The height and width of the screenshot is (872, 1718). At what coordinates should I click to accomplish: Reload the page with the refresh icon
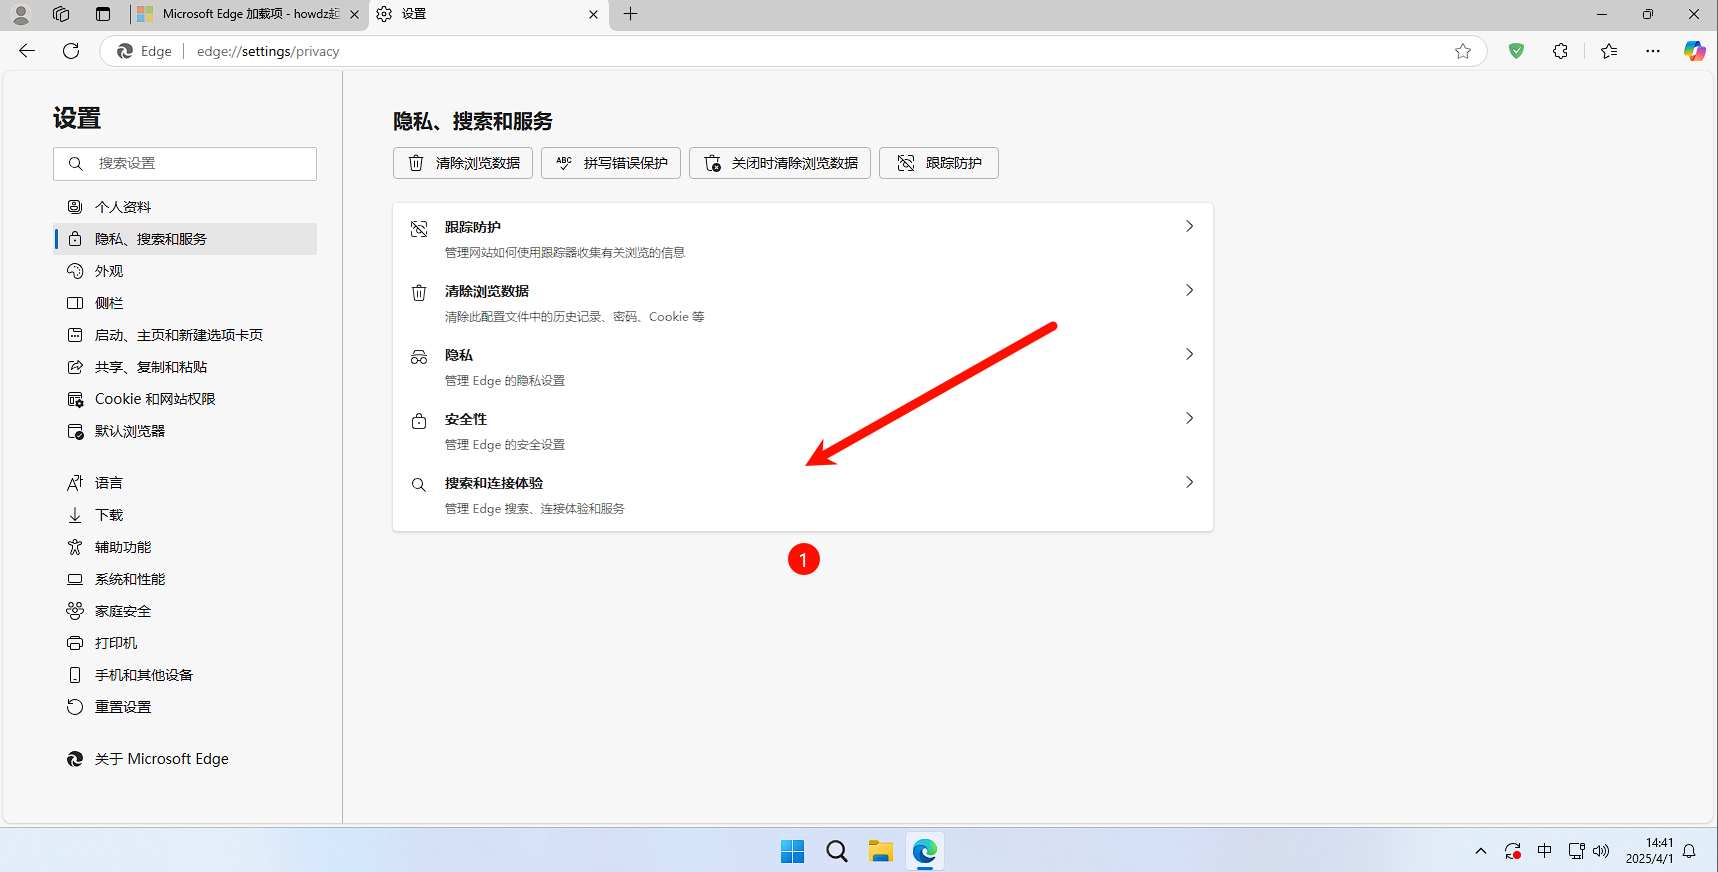[71, 51]
